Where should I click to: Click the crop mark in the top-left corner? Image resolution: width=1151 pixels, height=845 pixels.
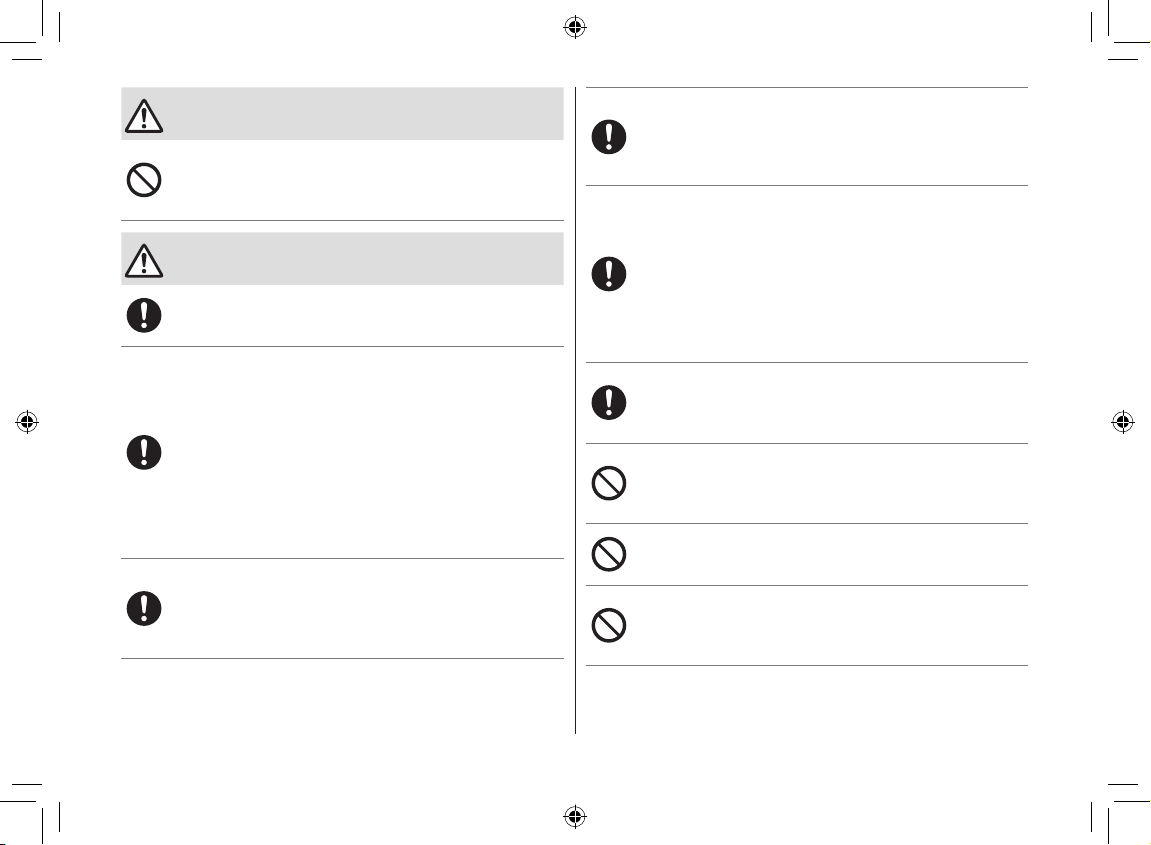[40, 40]
